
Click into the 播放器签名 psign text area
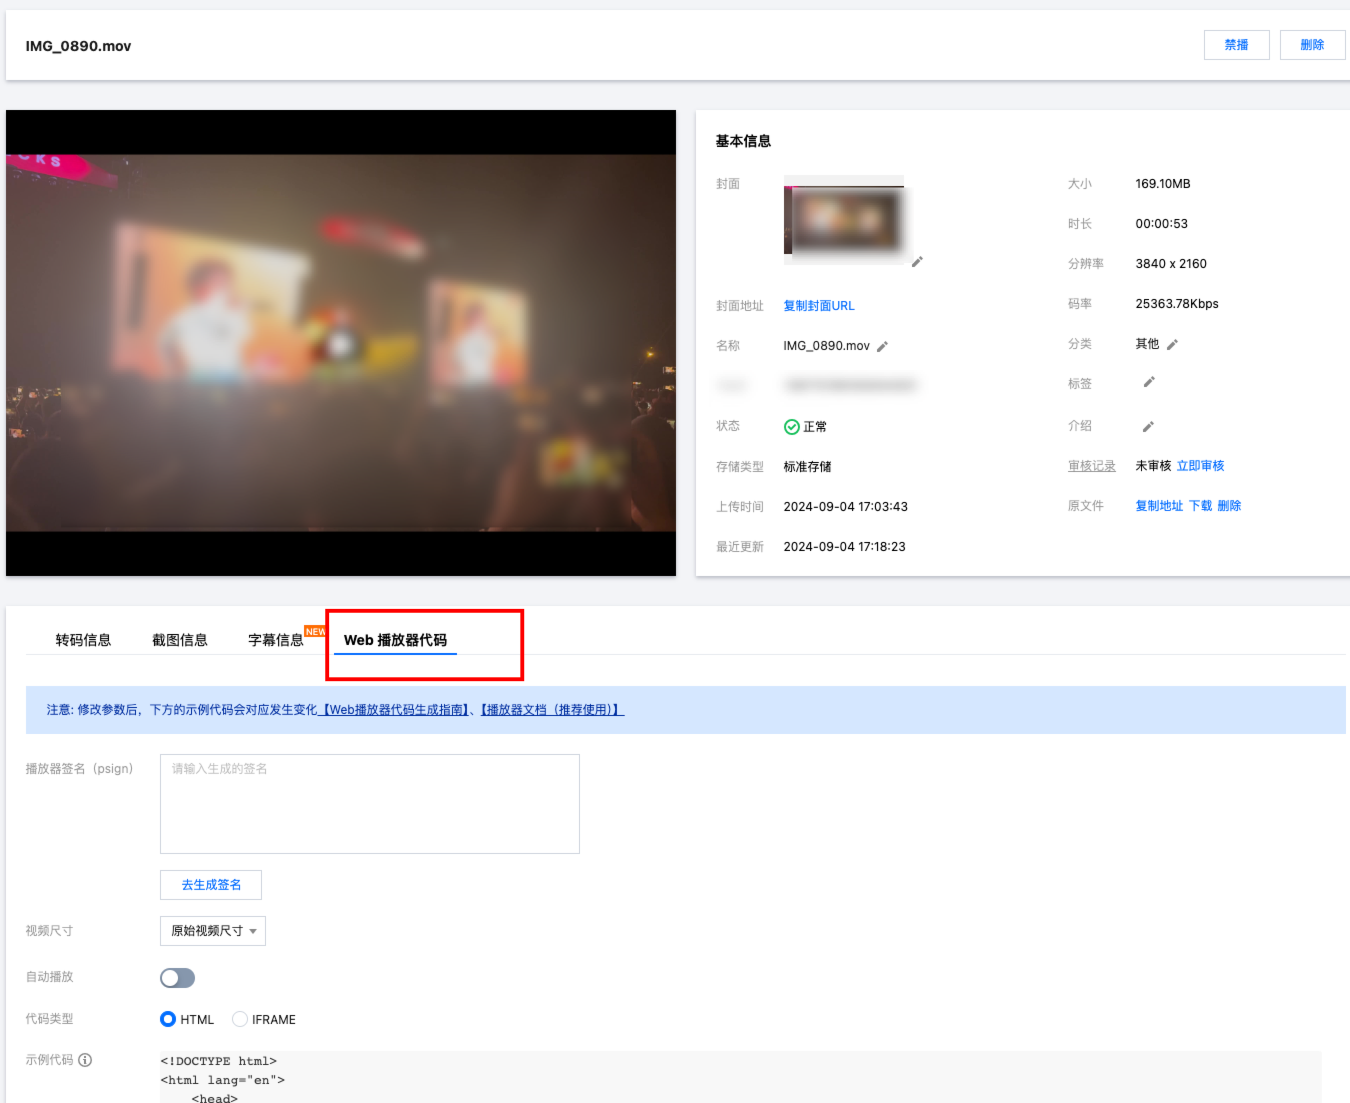(370, 804)
